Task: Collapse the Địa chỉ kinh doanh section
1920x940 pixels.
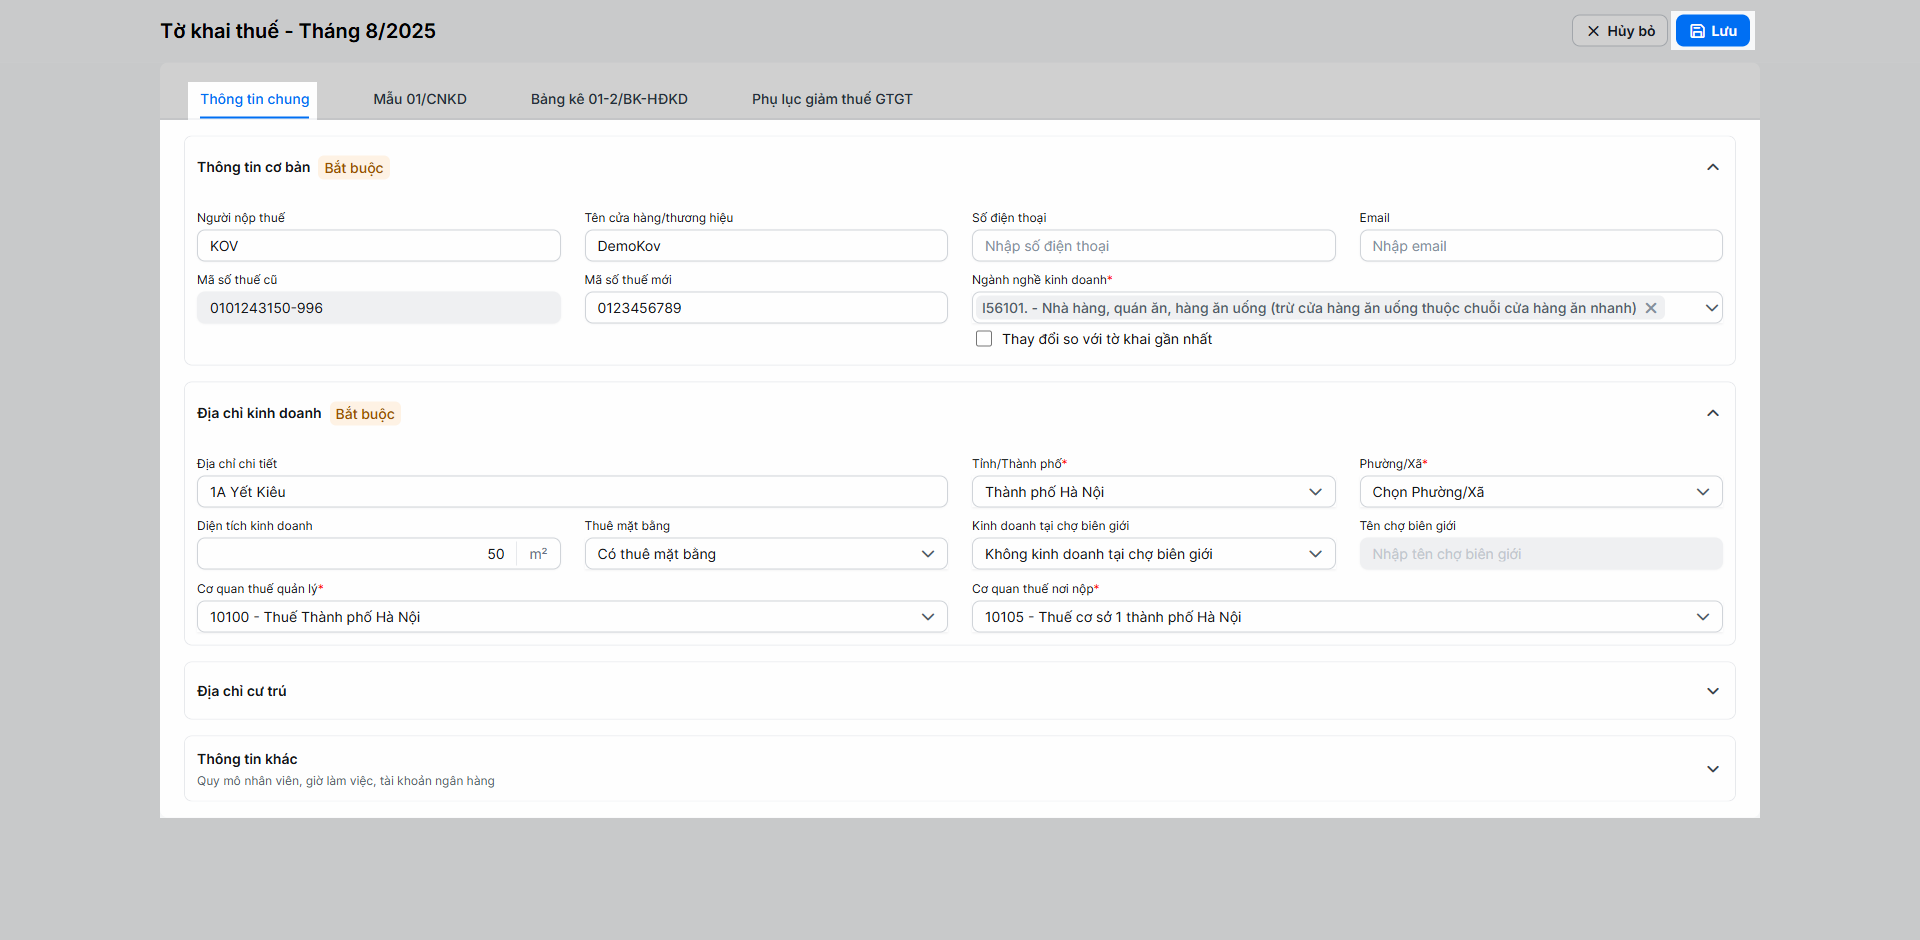Action: 1712,413
